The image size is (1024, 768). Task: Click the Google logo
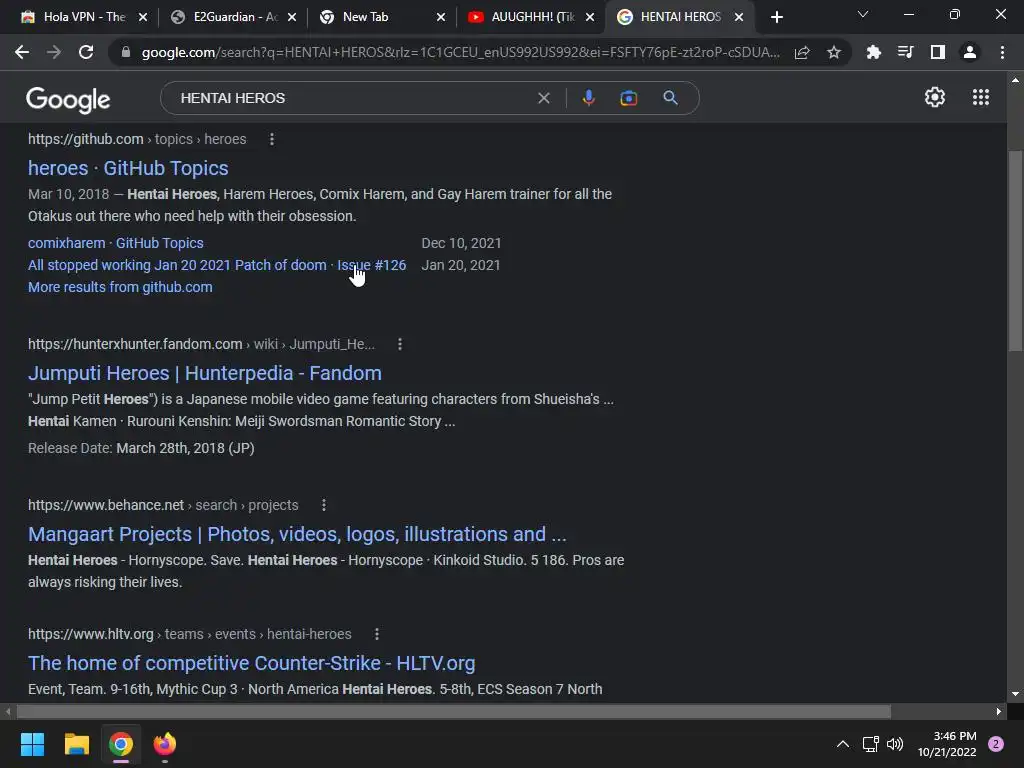tap(68, 99)
